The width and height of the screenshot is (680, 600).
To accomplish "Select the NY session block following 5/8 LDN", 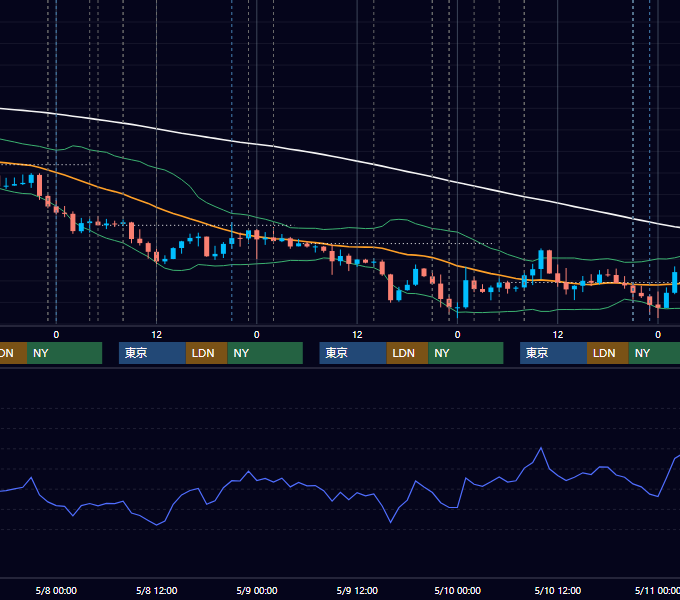I will tap(265, 353).
